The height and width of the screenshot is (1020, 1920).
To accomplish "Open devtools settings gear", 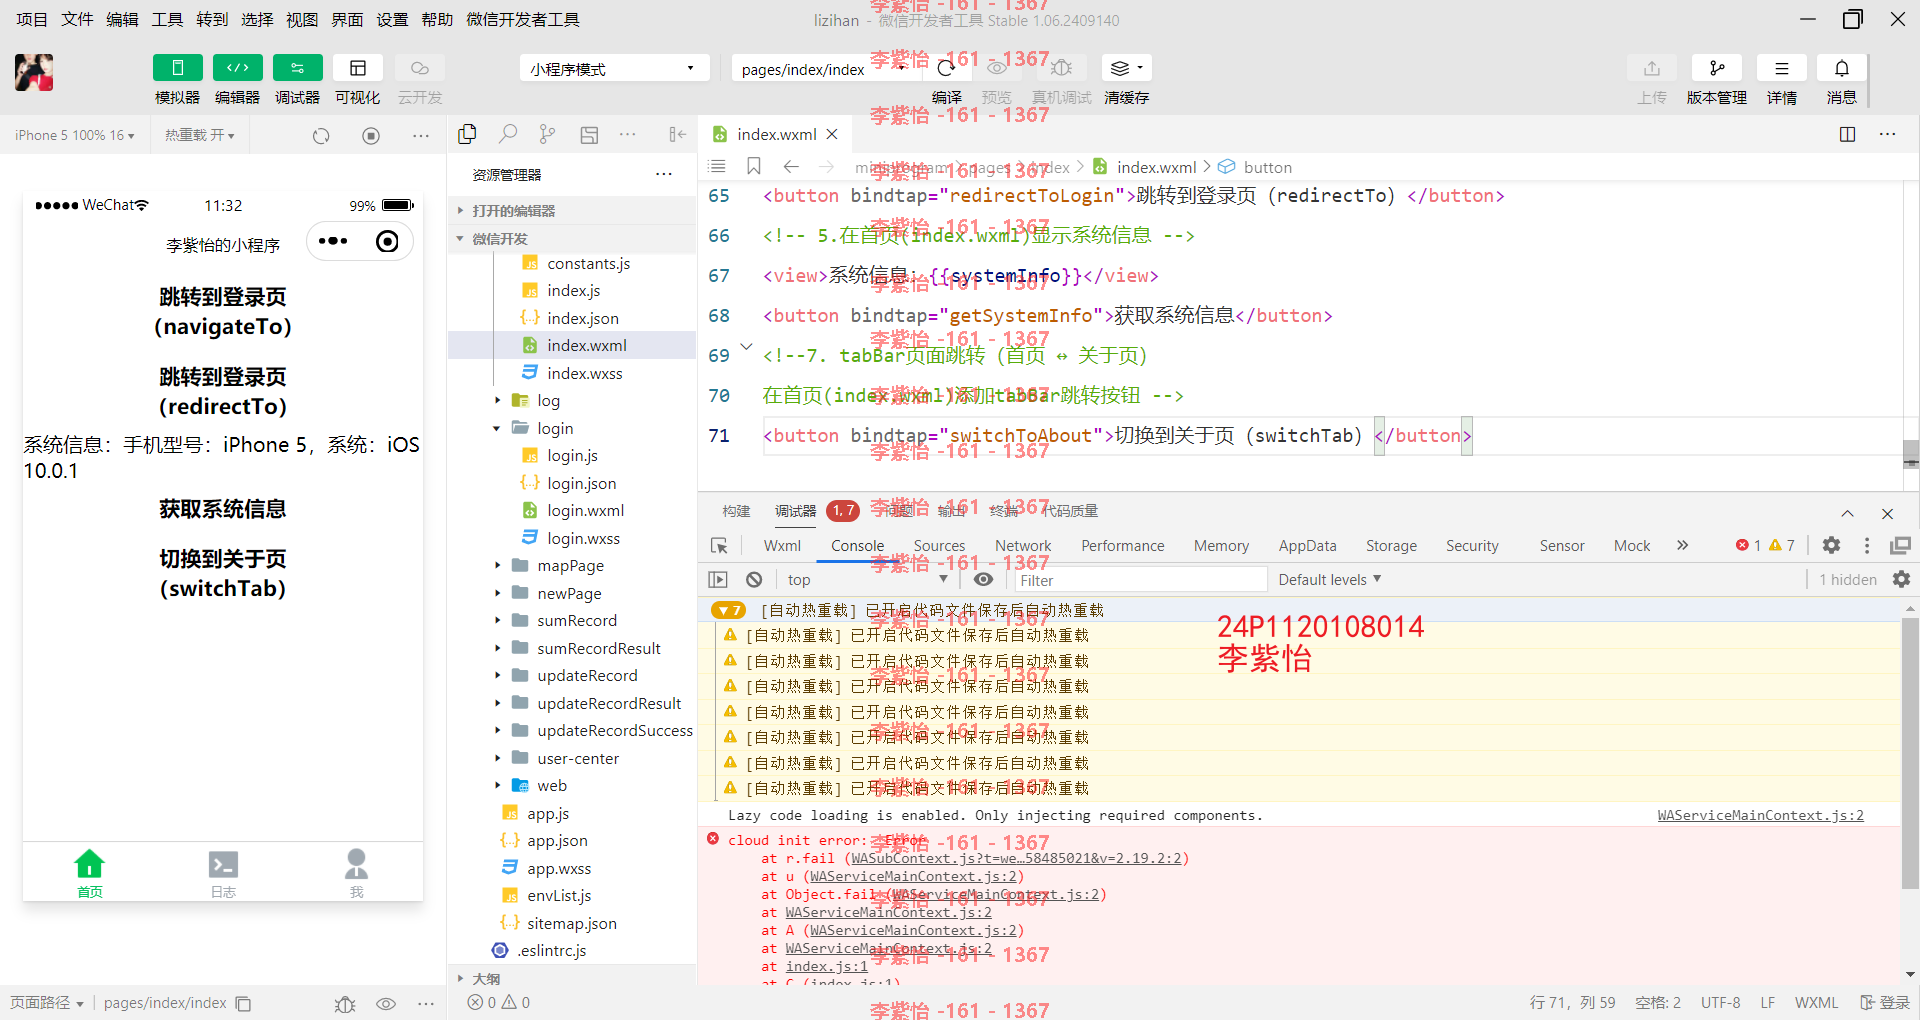I will coord(1831,545).
